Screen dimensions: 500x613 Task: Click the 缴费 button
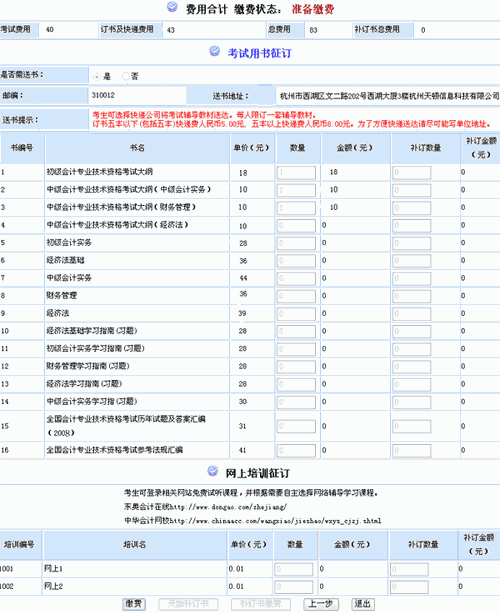pyautogui.click(x=134, y=604)
